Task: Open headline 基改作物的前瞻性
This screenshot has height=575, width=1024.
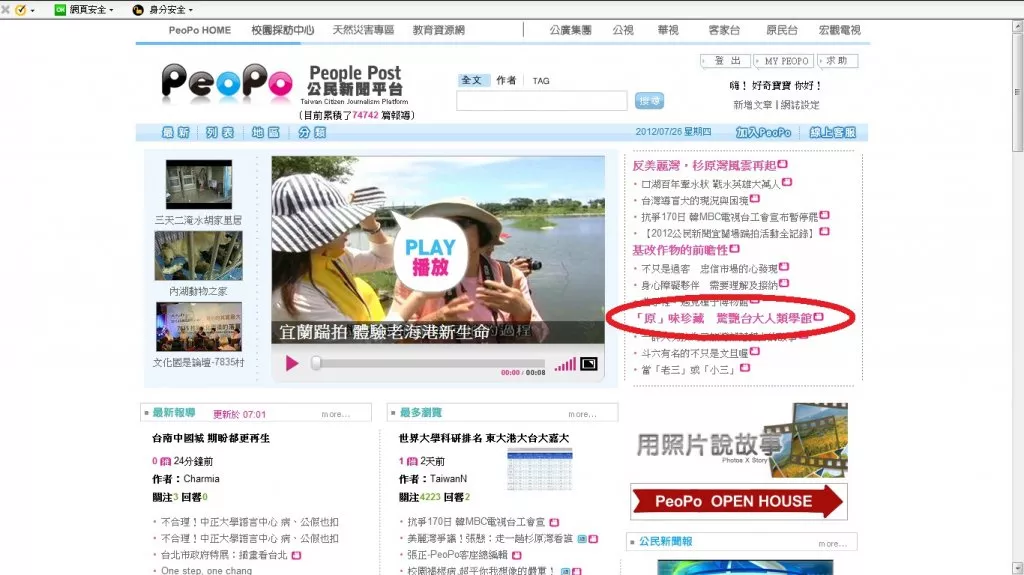Action: [x=680, y=250]
